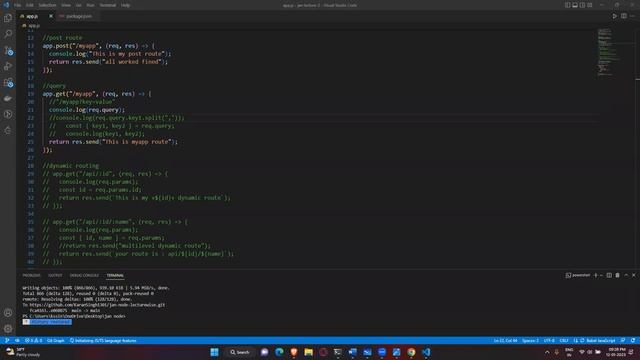Image resolution: width=640 pixels, height=360 pixels.
Task: Select Initializing JS/TS language features status
Action: coord(103,340)
